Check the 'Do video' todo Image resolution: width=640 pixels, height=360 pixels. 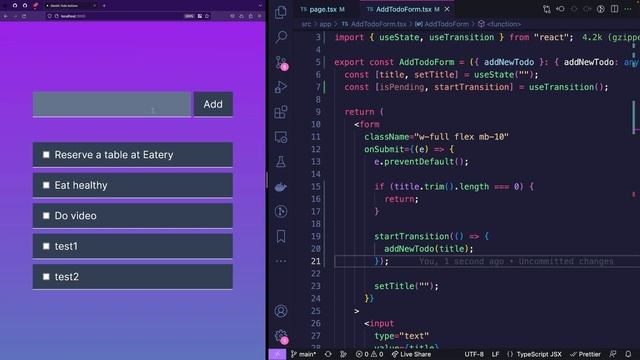click(x=46, y=216)
